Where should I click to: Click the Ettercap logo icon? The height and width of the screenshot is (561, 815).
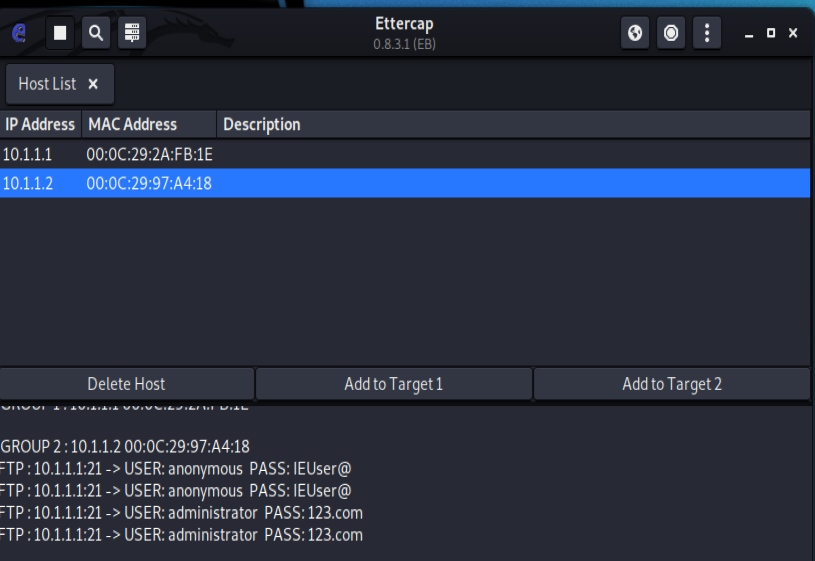pyautogui.click(x=19, y=33)
